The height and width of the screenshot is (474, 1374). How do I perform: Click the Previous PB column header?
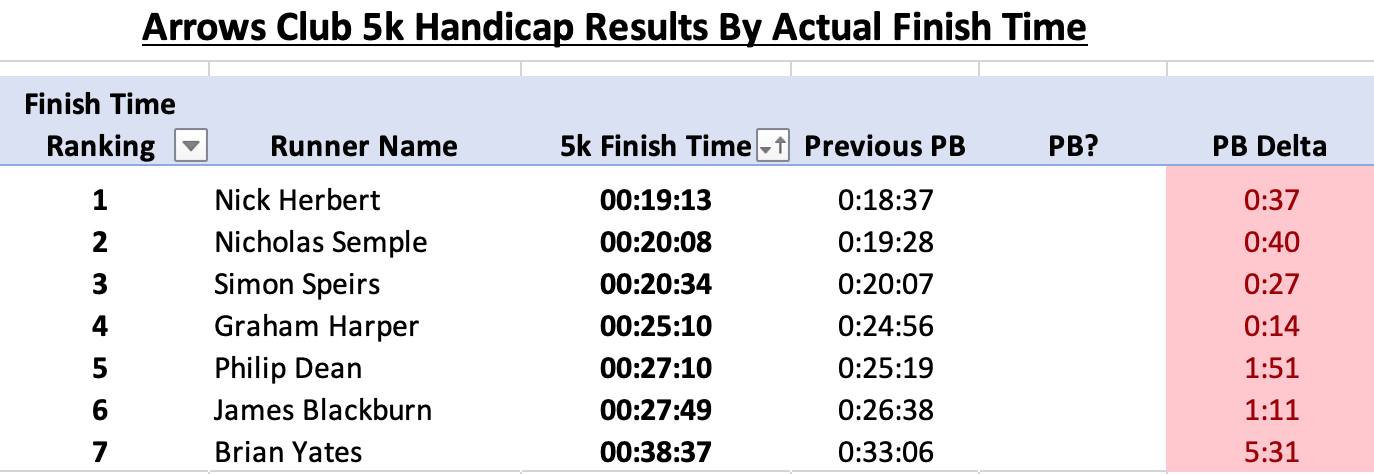point(885,147)
